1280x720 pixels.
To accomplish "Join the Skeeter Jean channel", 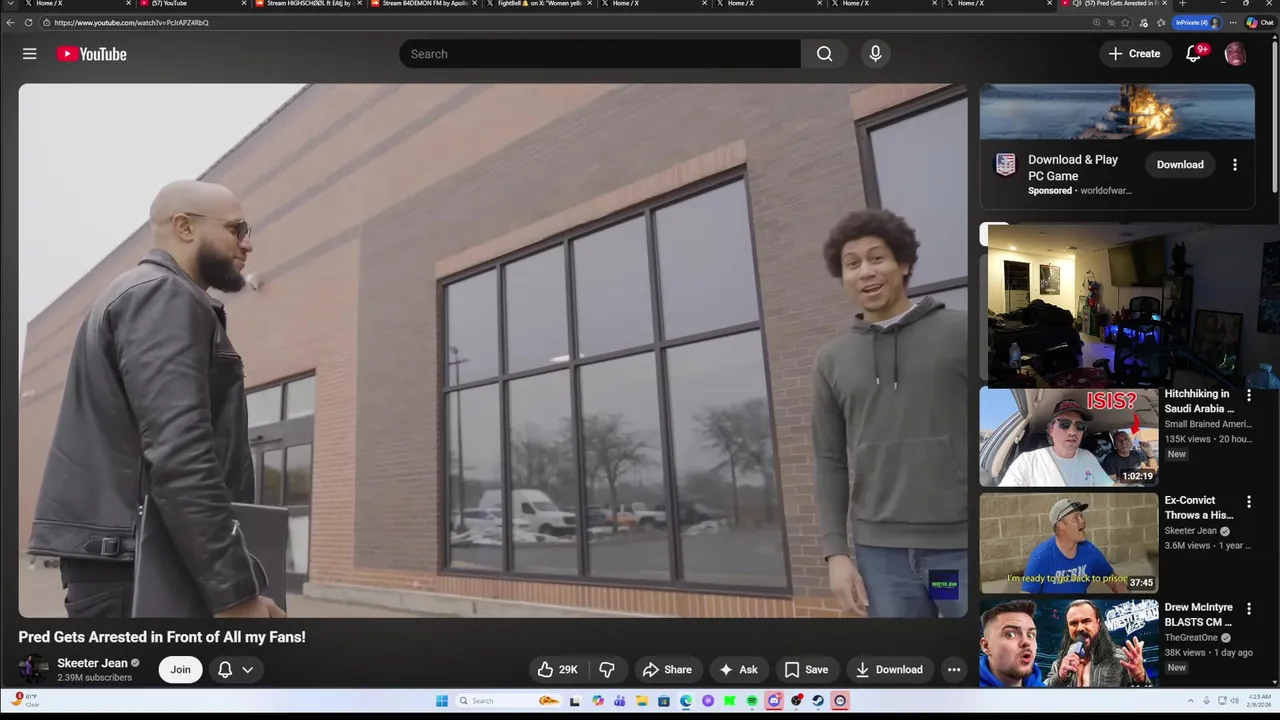I will 180,670.
